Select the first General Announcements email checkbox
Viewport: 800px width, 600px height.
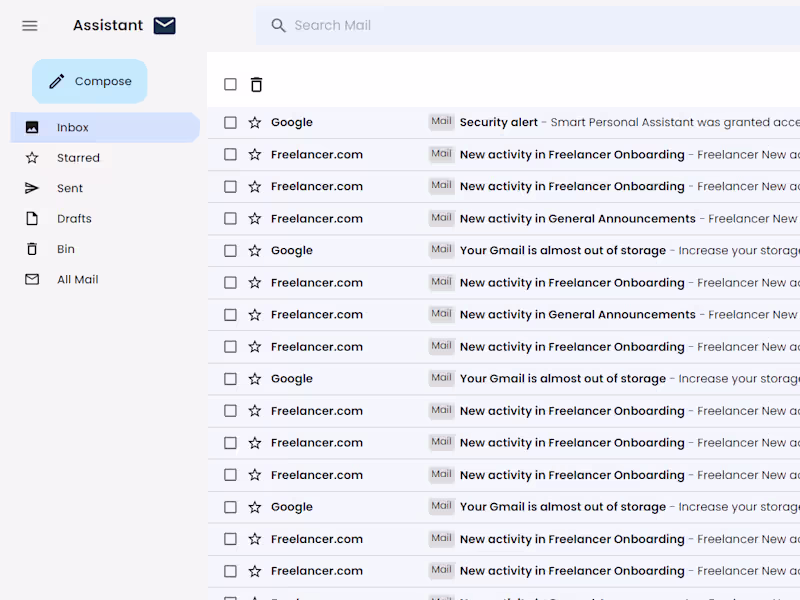230,219
